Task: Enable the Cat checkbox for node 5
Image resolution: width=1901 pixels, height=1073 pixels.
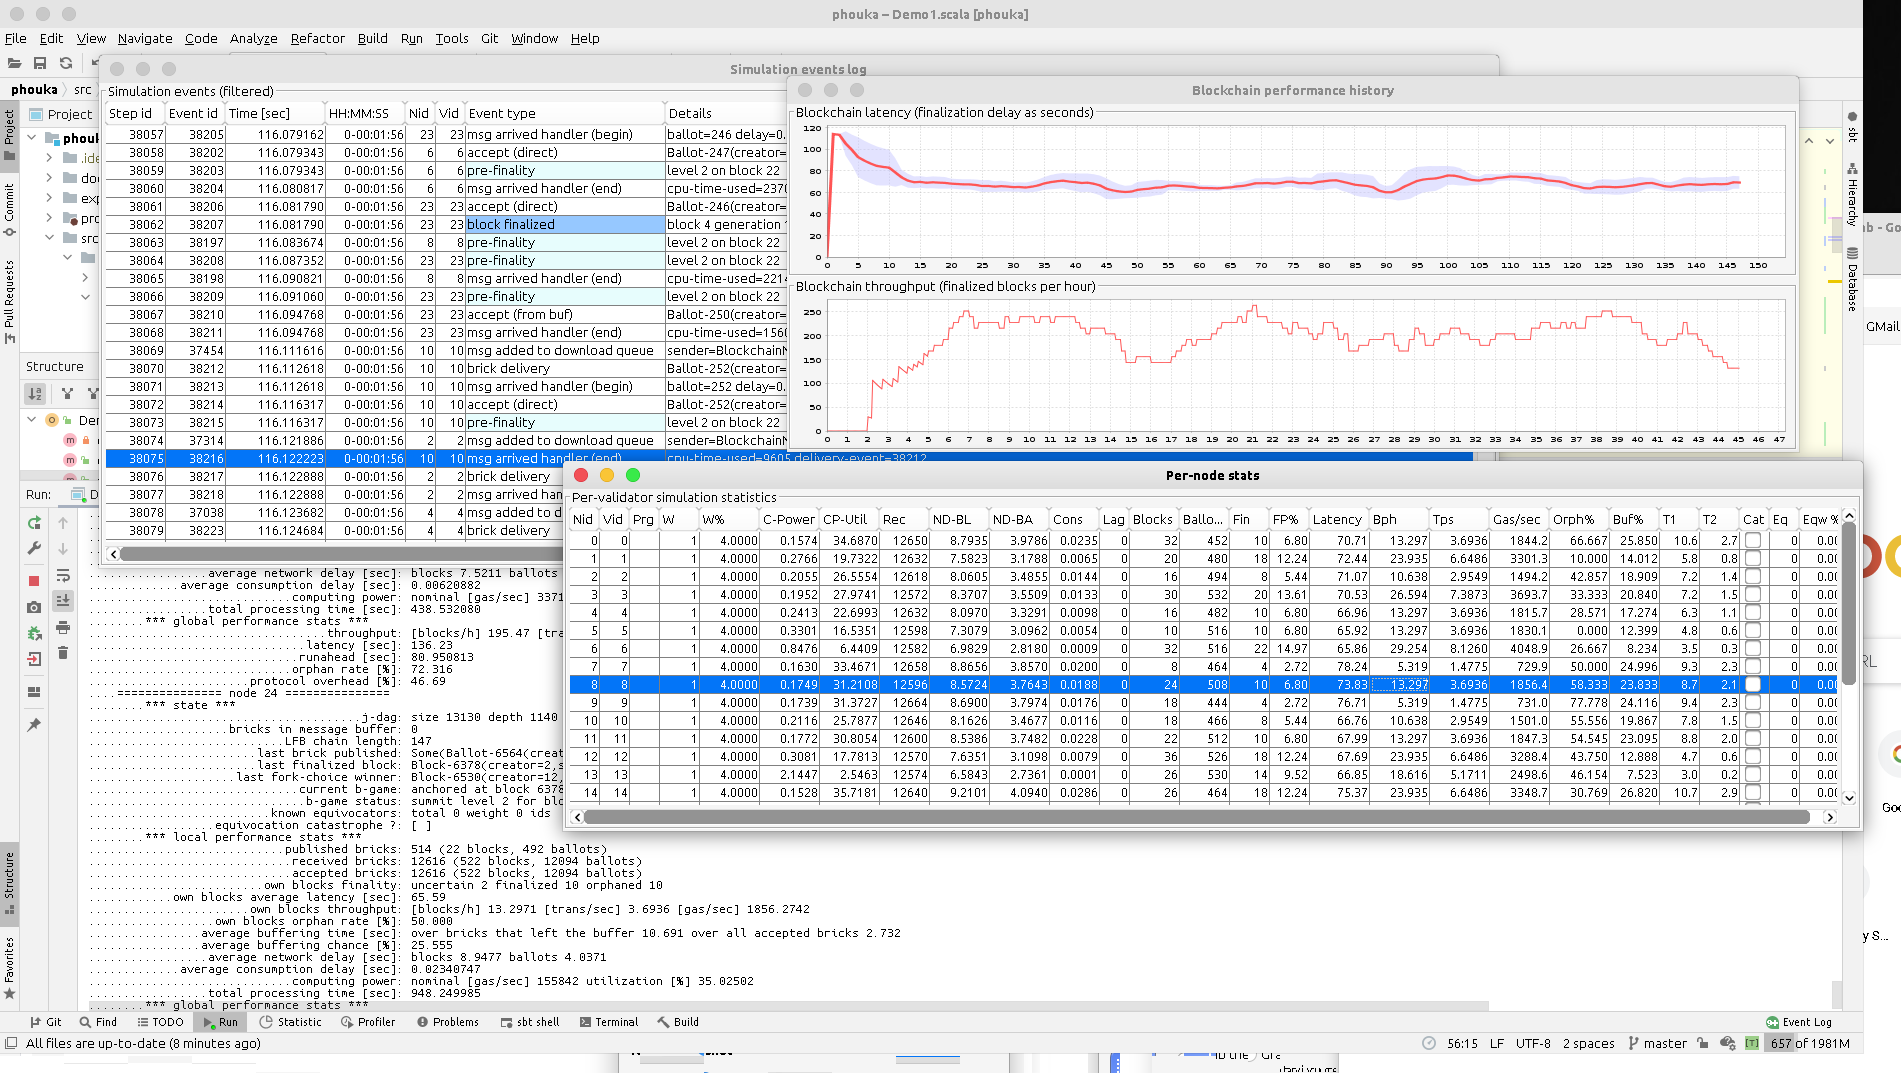Action: point(1753,630)
